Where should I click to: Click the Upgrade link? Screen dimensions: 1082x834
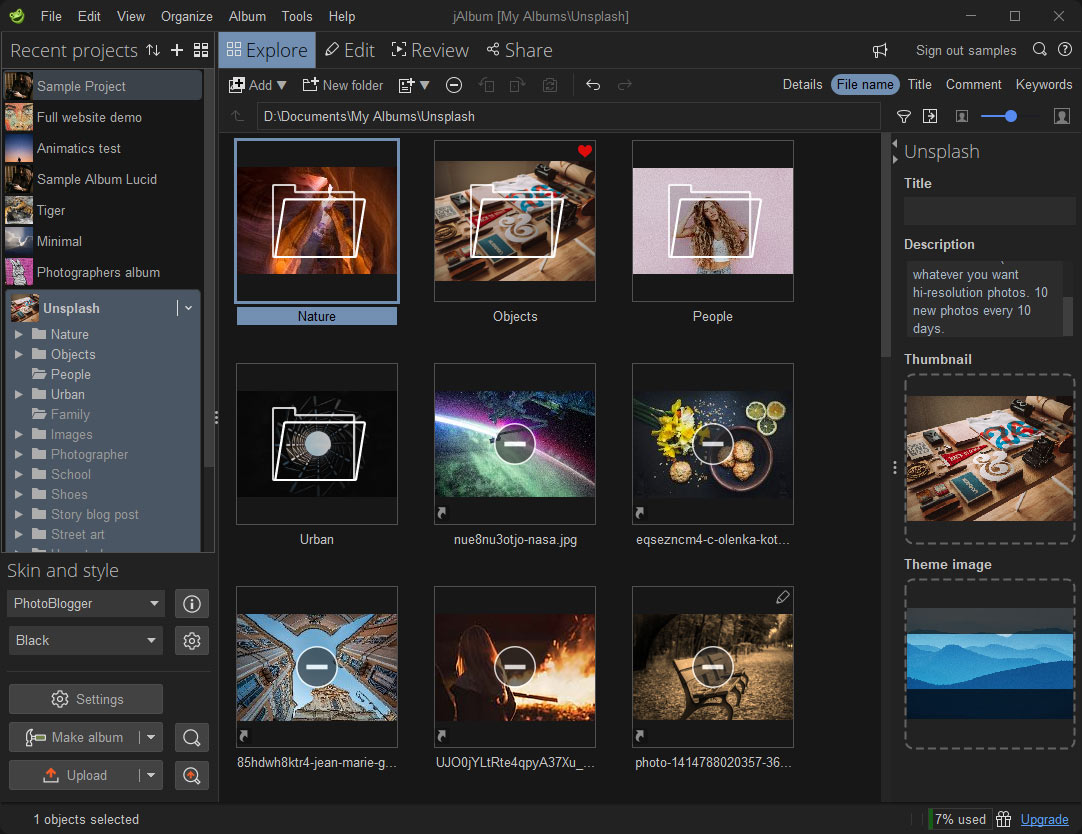pyautogui.click(x=1044, y=819)
